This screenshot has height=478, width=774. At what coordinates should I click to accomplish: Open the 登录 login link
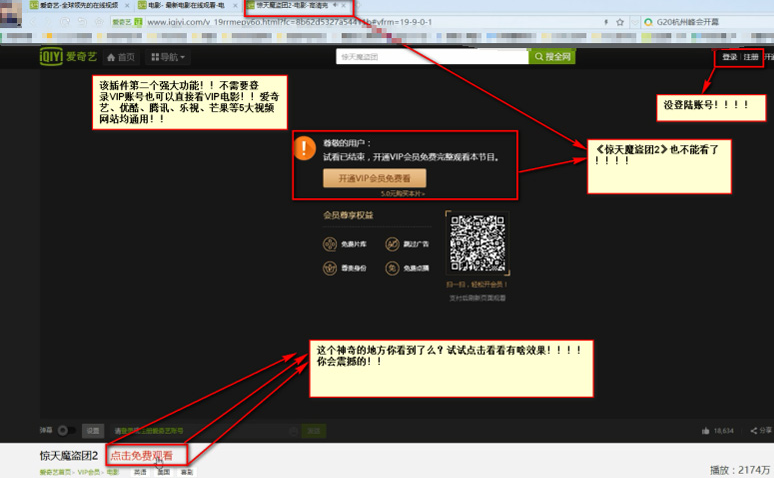pos(729,57)
